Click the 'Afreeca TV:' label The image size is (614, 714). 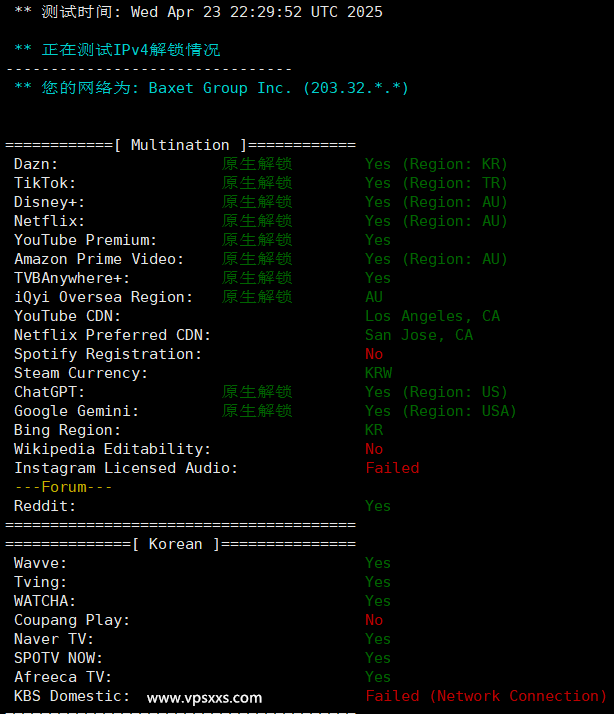(62, 677)
